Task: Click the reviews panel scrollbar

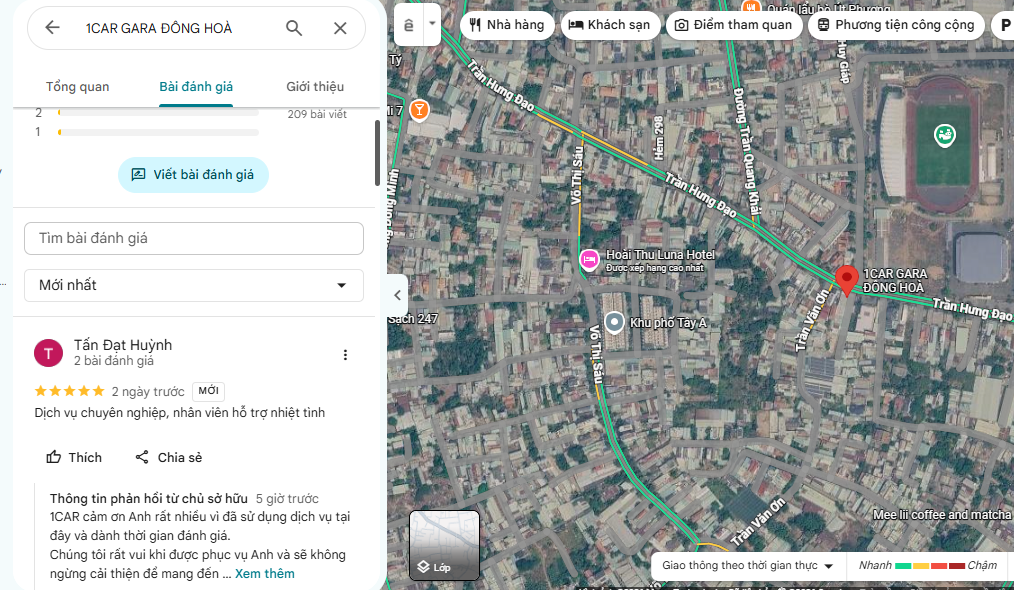Action: (377, 153)
